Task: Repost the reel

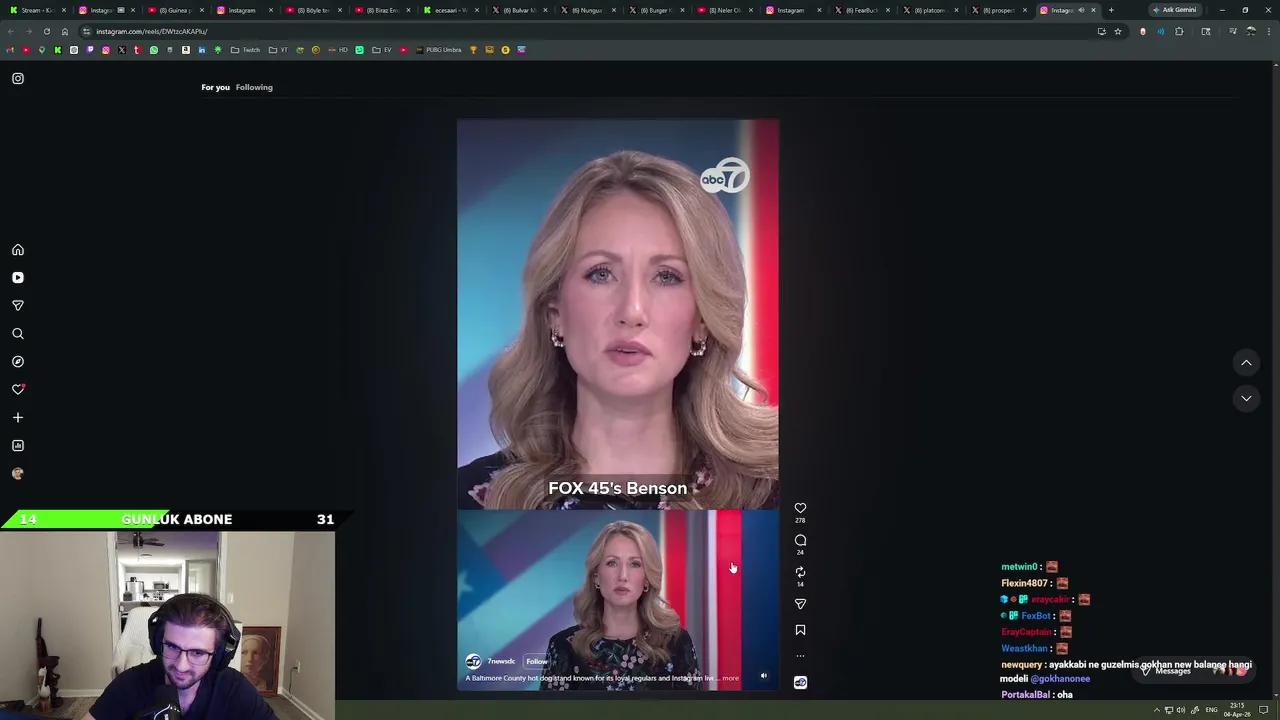Action: 800,572
